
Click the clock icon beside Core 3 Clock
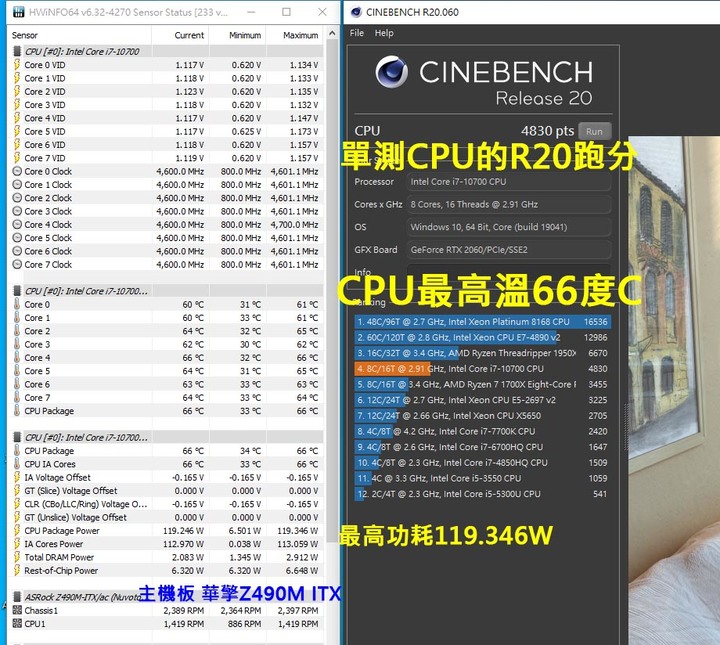(17, 211)
